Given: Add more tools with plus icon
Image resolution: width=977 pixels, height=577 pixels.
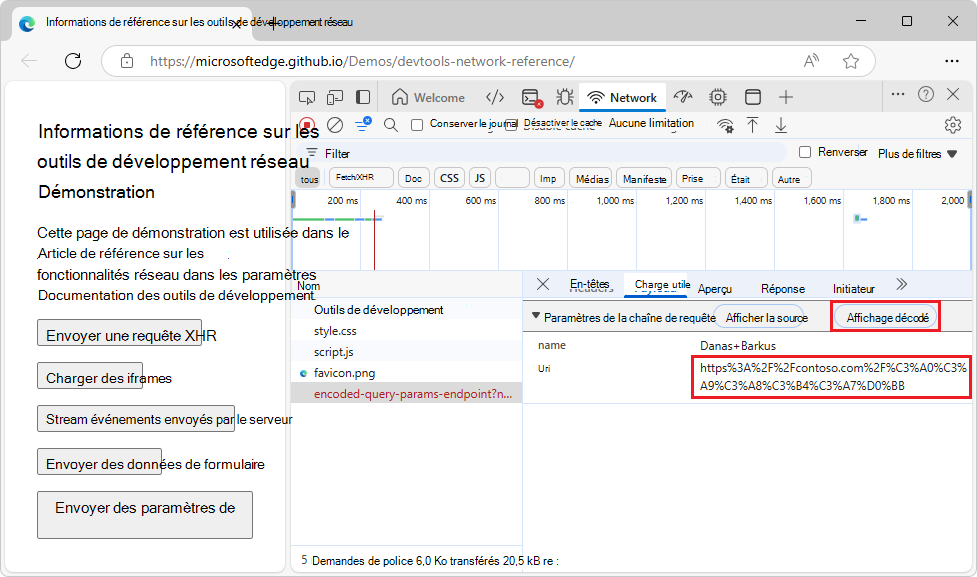Looking at the screenshot, I should pos(786,97).
